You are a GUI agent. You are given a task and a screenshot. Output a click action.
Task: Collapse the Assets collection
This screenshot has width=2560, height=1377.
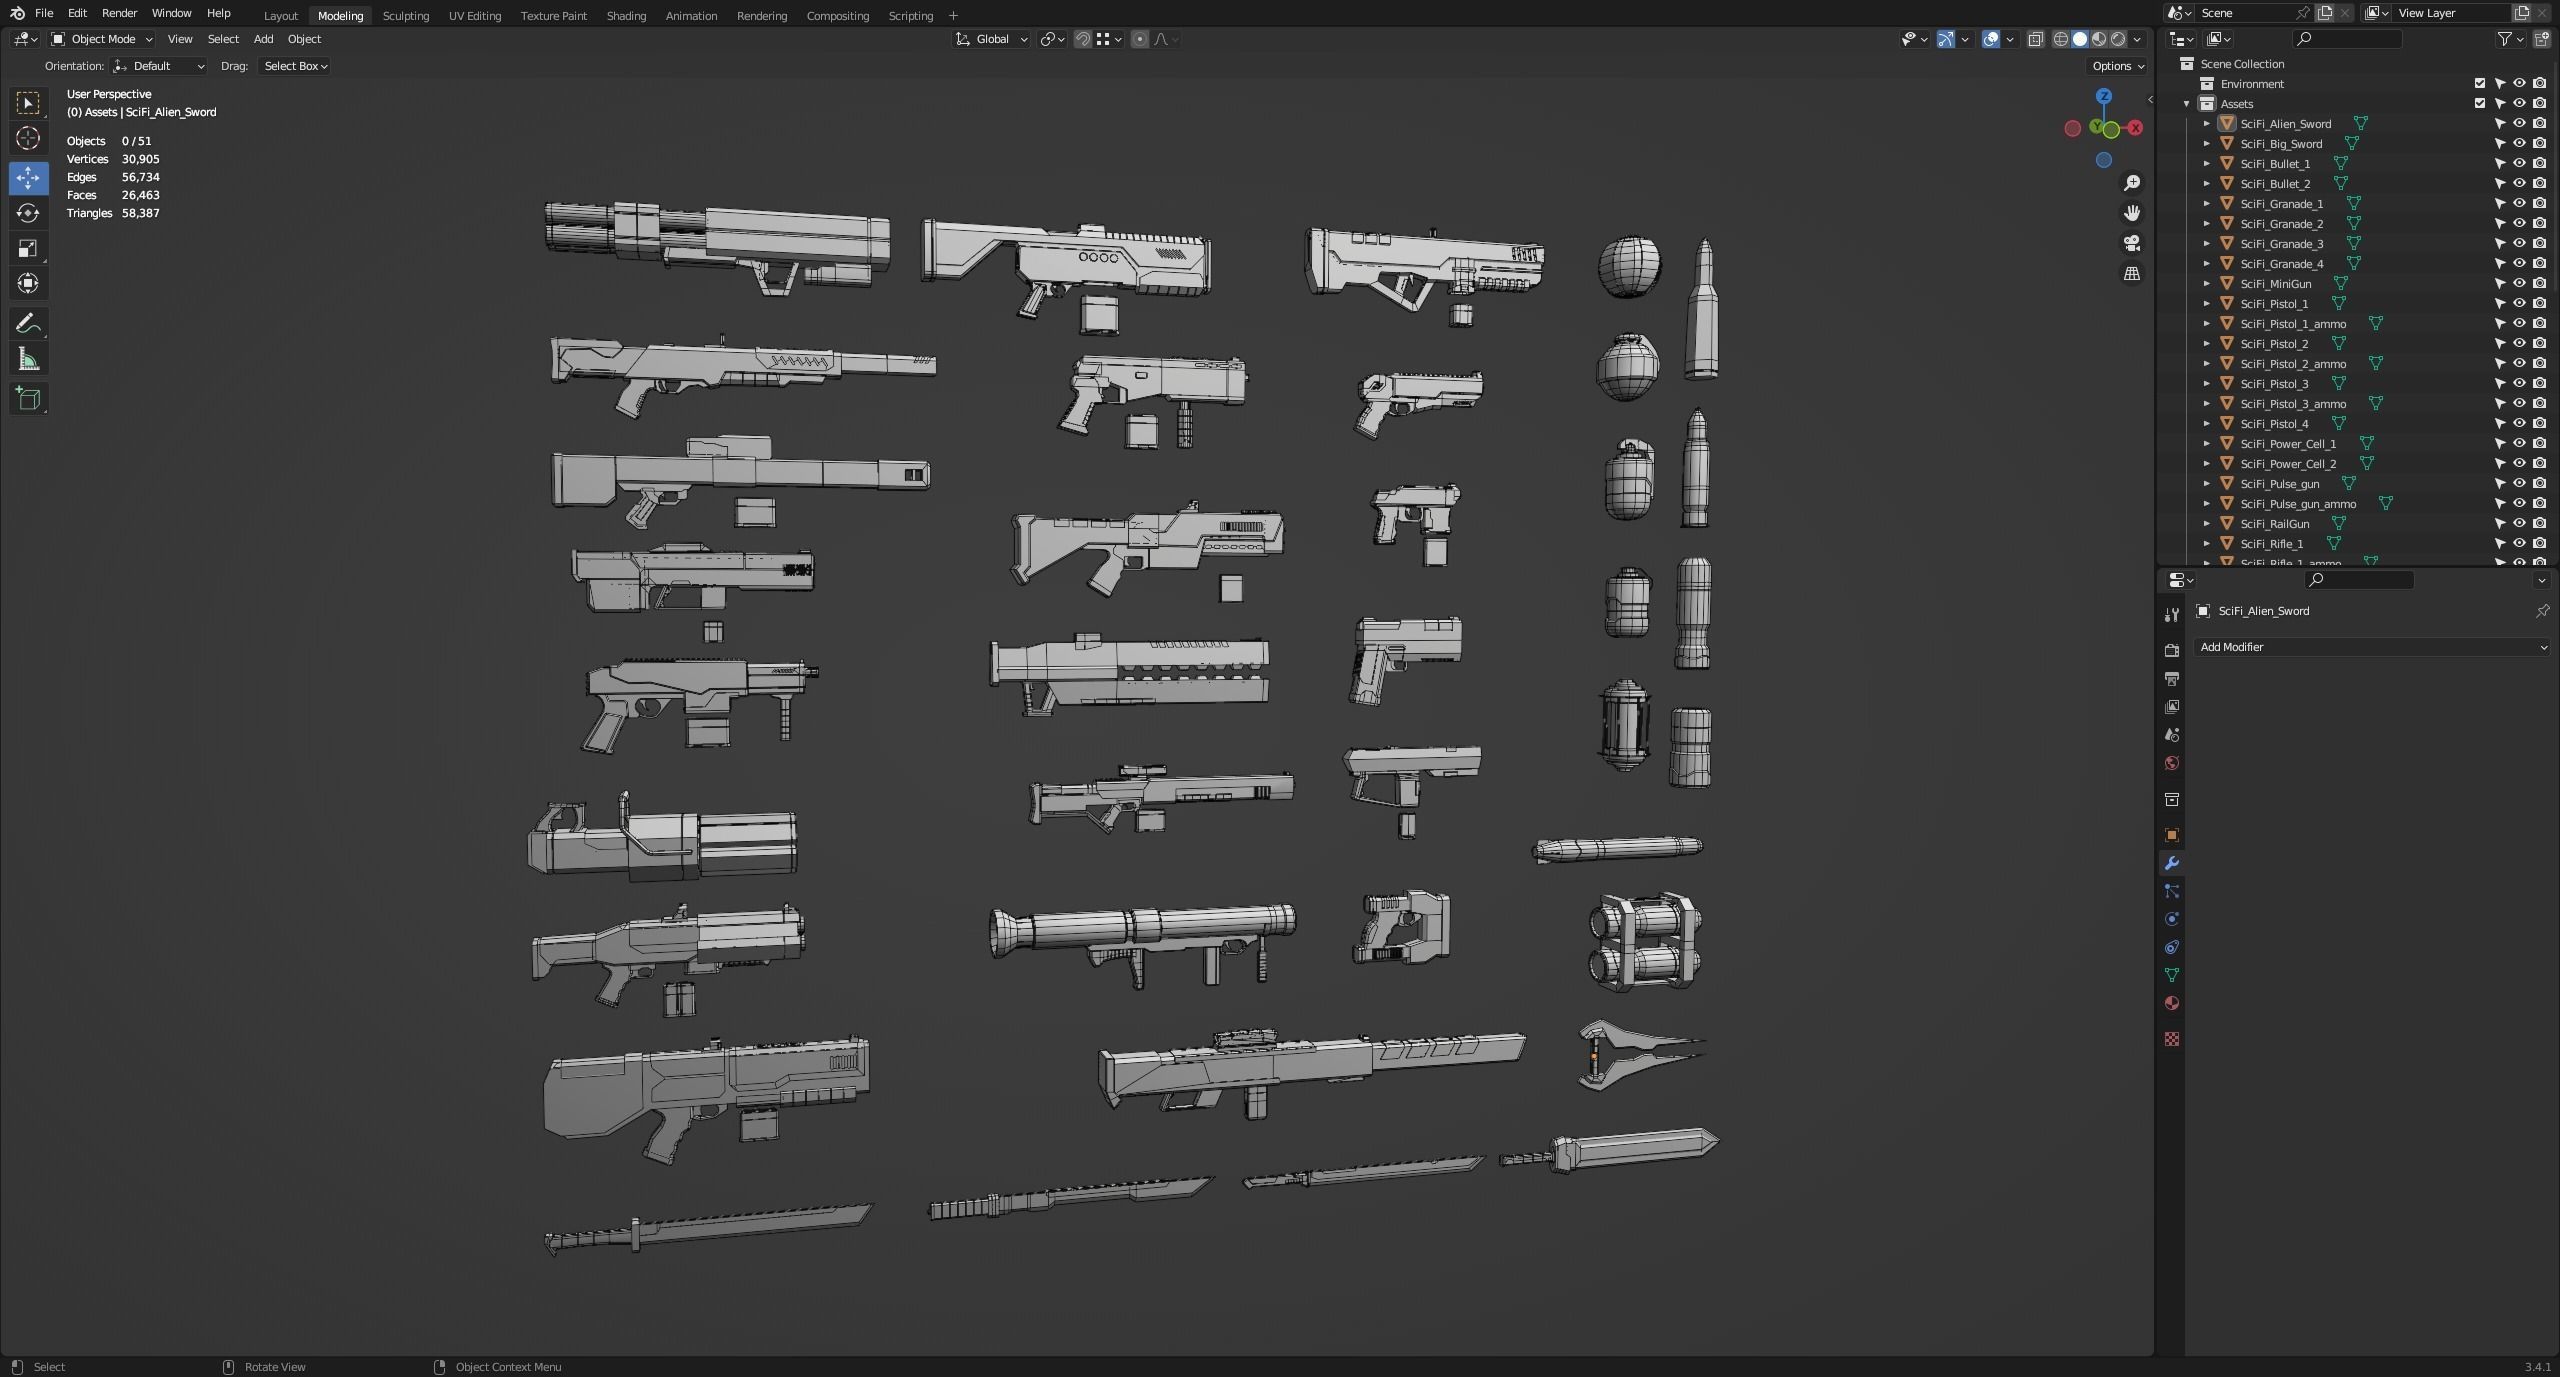[x=2187, y=104]
